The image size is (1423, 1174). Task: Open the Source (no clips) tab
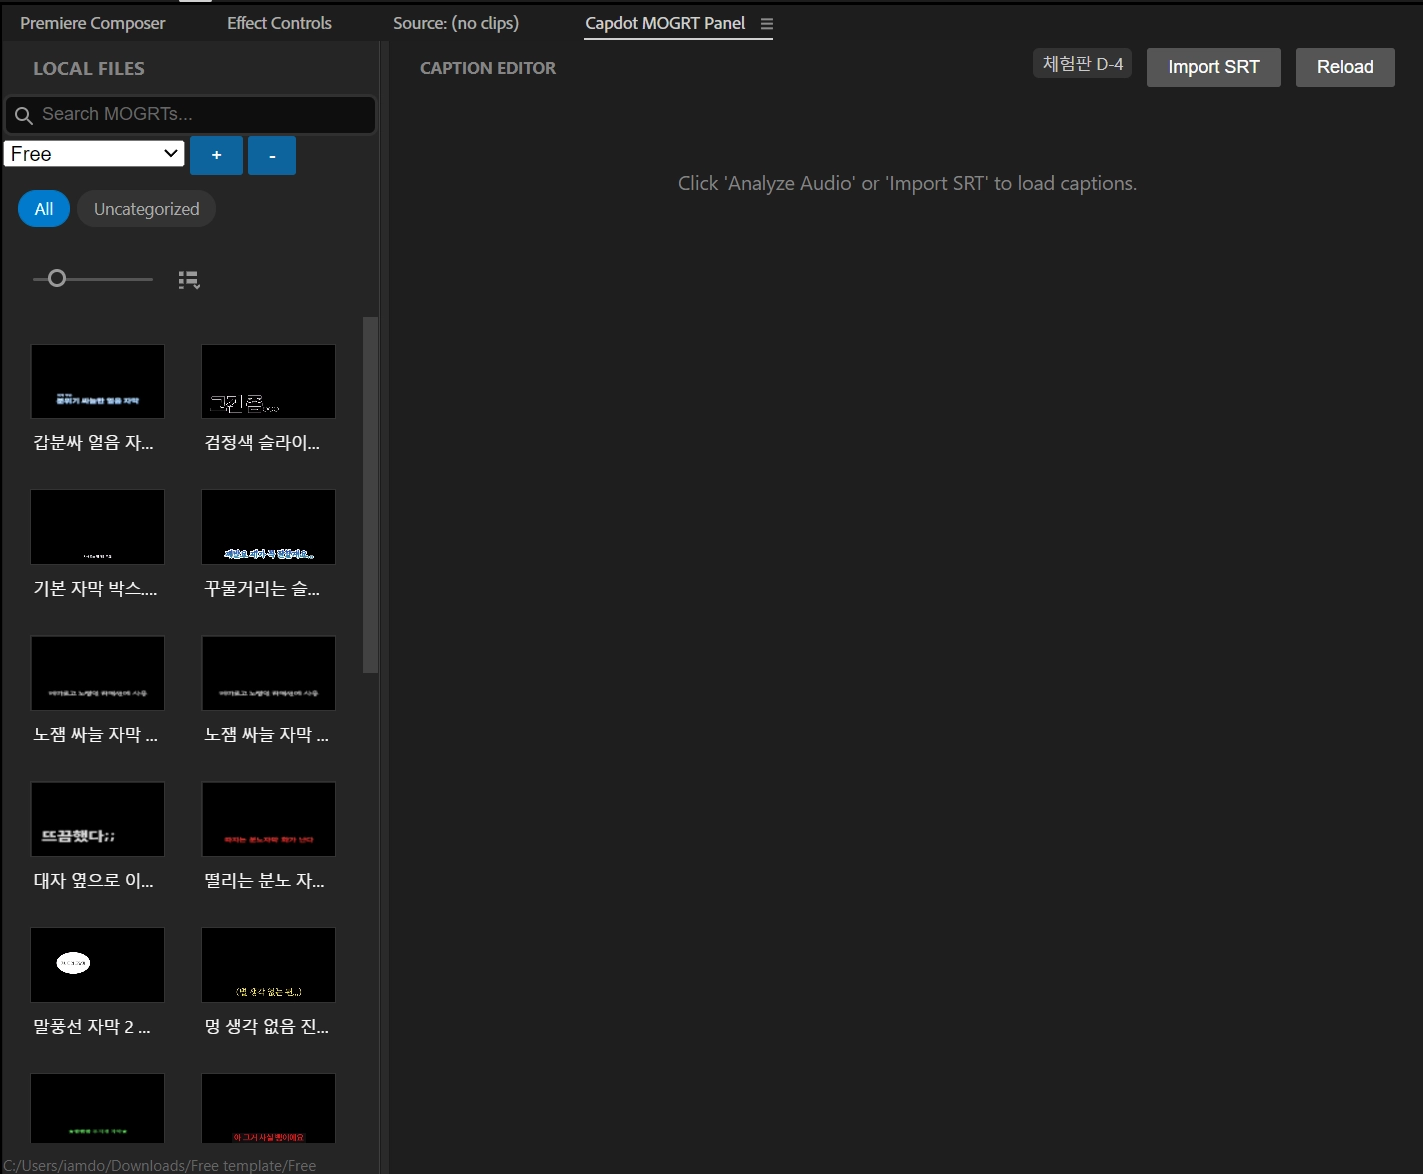(456, 23)
